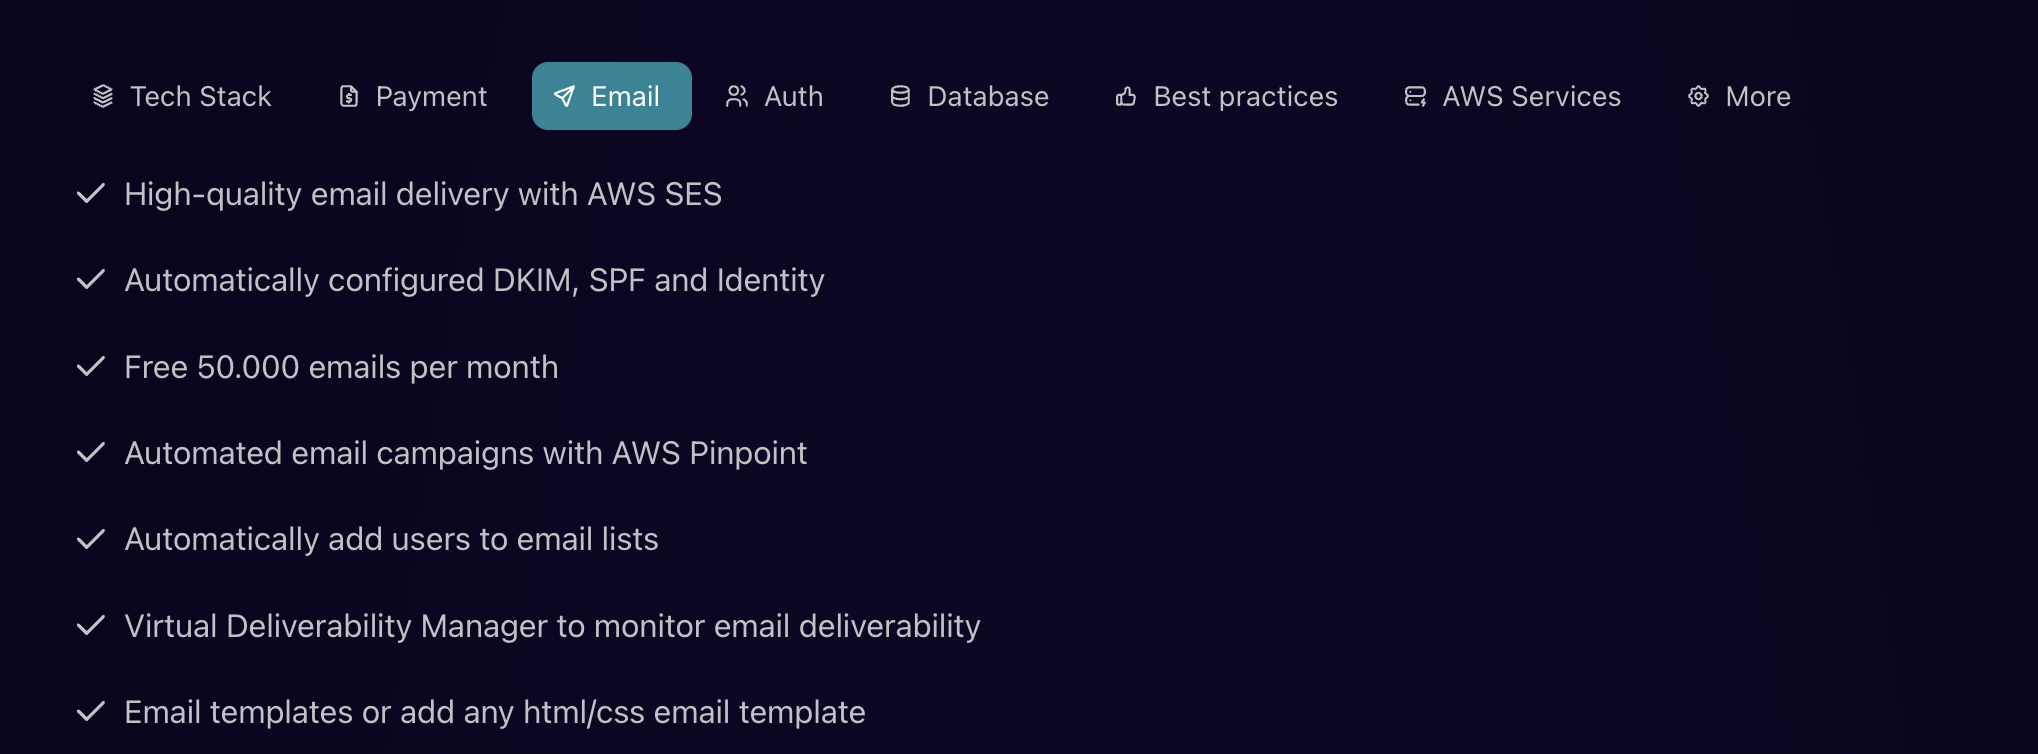Click the AWS Services server icon
Screen dimensions: 2038x754
1415,96
